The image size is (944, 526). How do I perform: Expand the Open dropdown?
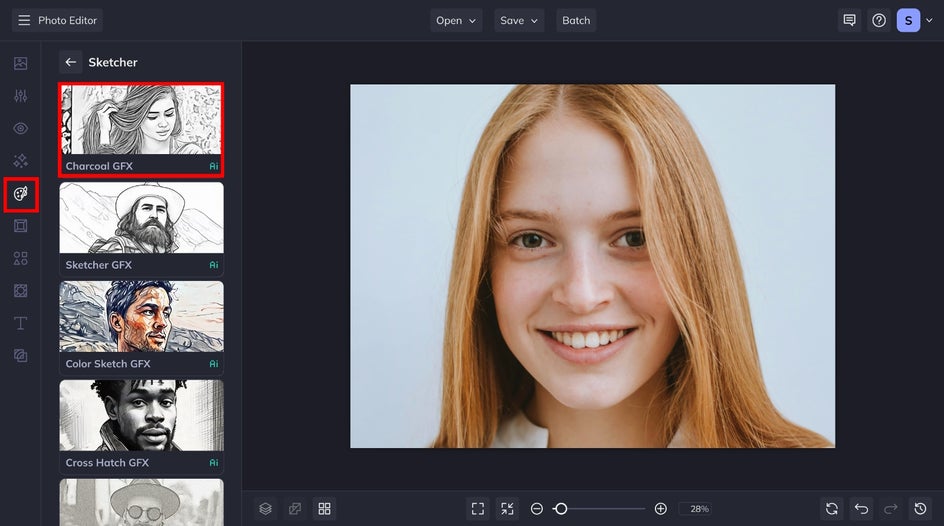[x=456, y=20]
